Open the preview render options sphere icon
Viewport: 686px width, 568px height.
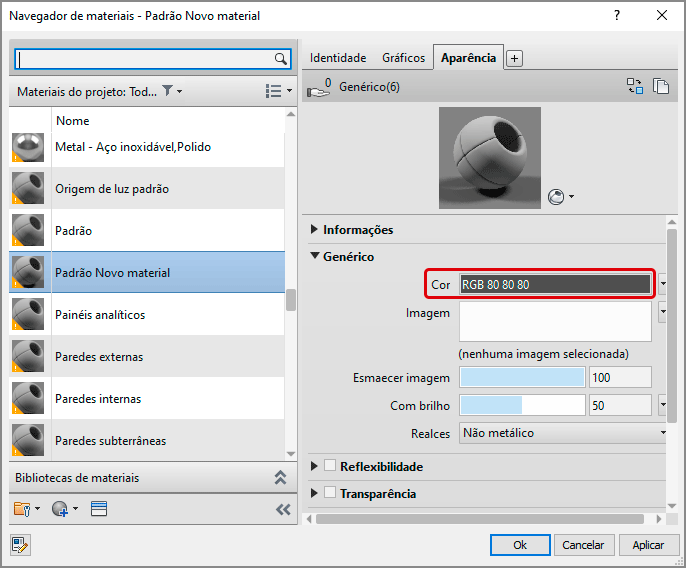pos(556,197)
